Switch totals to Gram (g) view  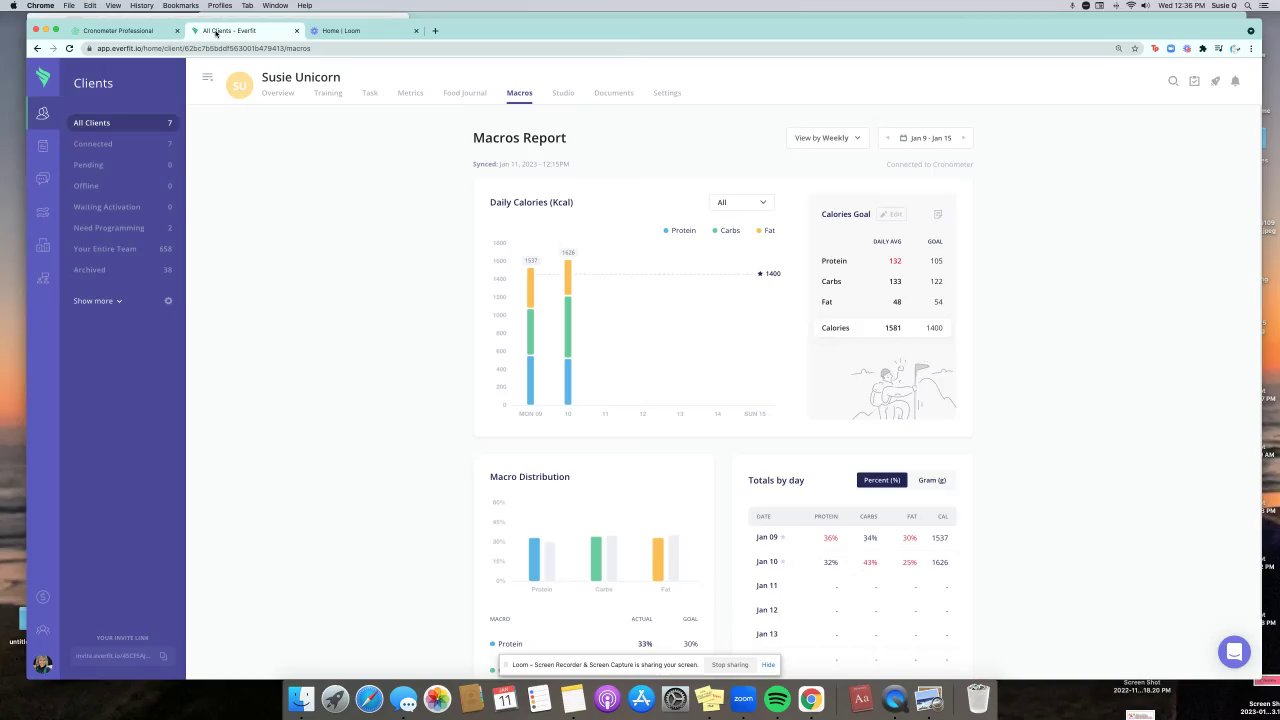point(932,480)
